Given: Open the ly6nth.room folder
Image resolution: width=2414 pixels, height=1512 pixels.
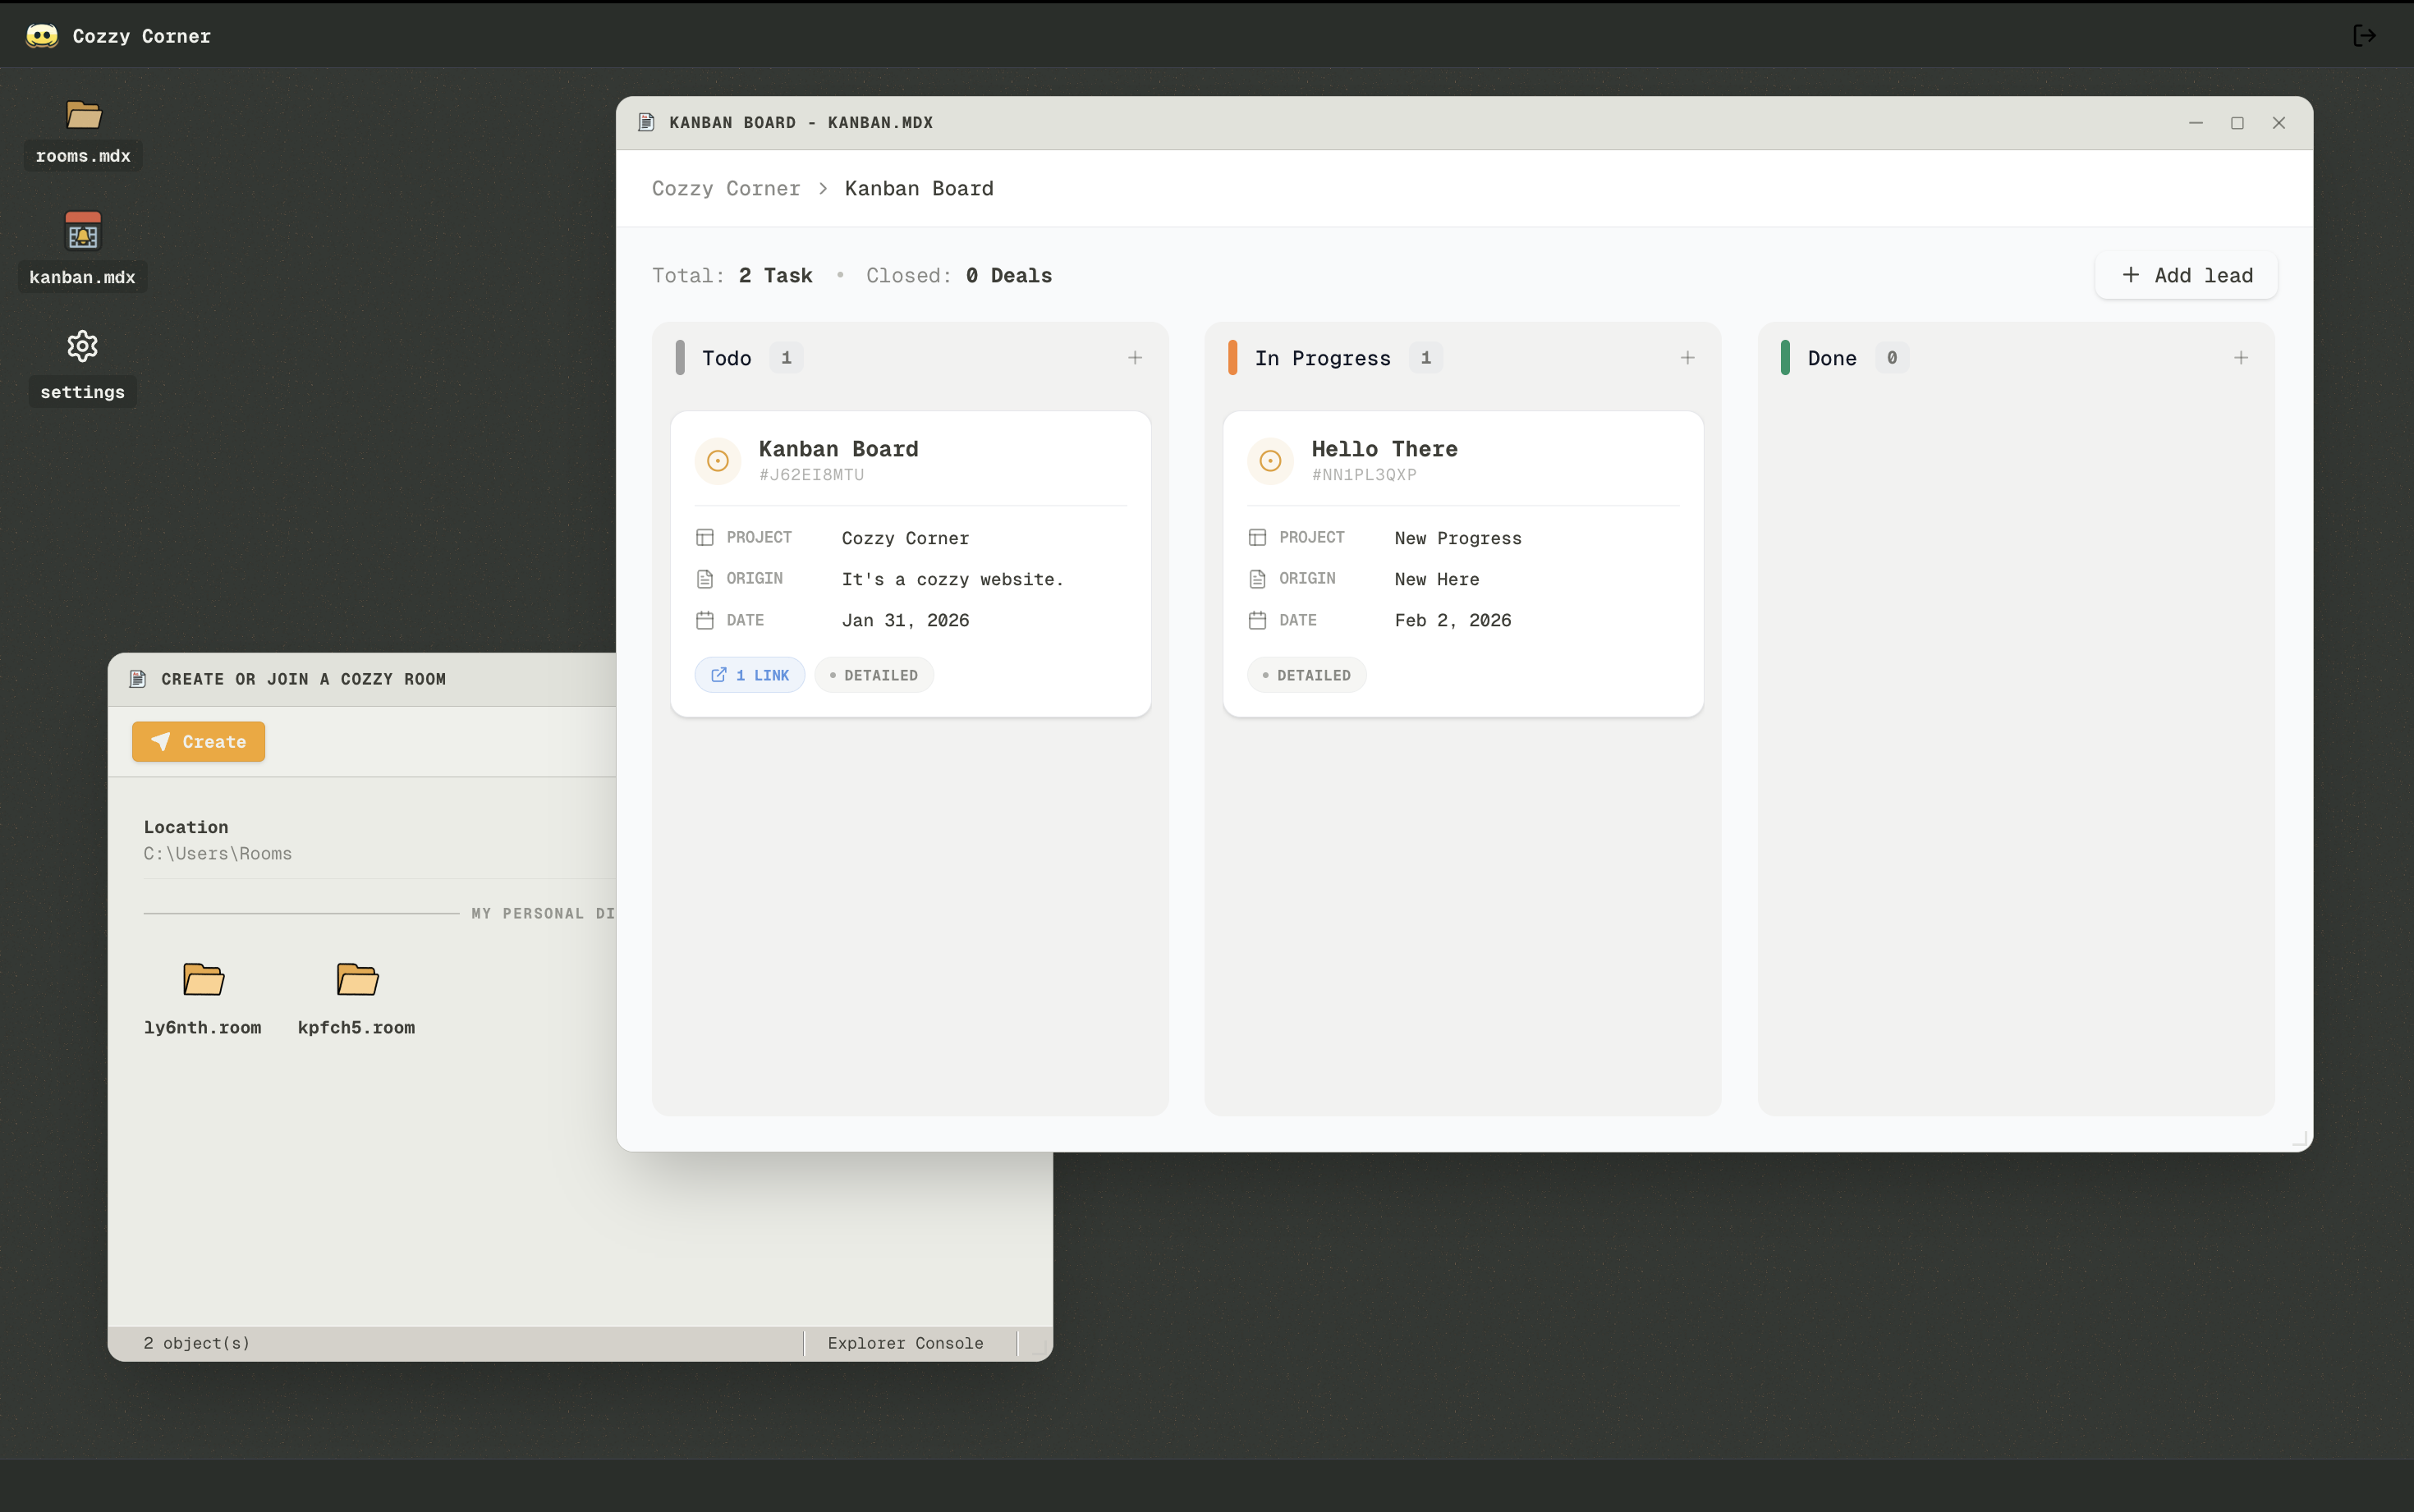Looking at the screenshot, I should coord(203,980).
